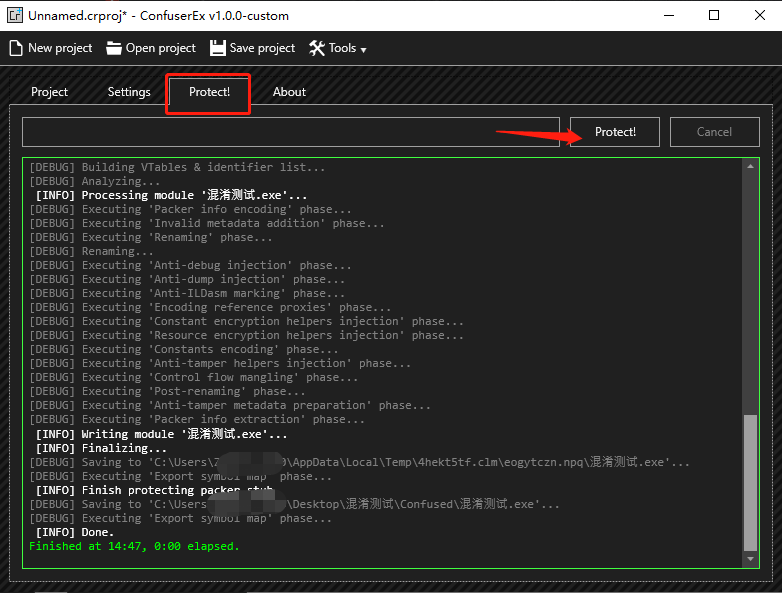
Task: Click the 'Constants encoding' phase line
Action: pyautogui.click(x=184, y=349)
